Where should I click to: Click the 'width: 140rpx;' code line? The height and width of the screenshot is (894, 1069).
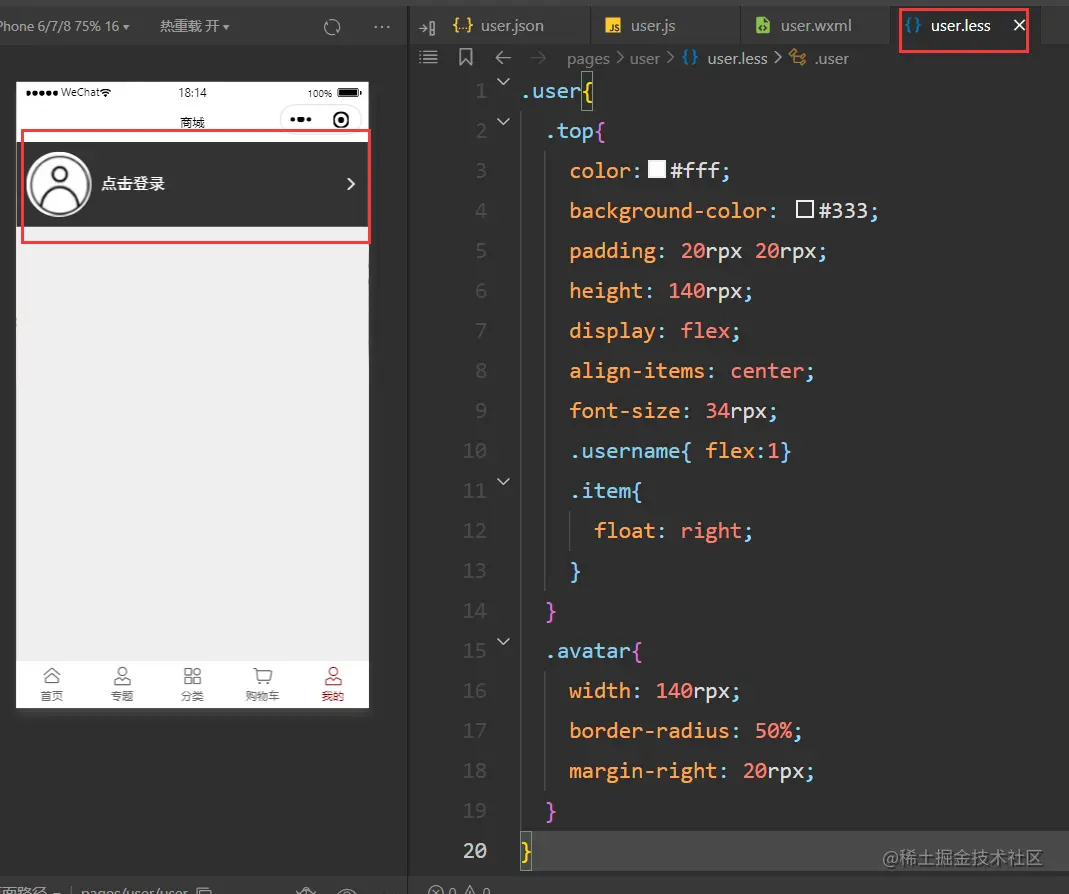click(654, 691)
